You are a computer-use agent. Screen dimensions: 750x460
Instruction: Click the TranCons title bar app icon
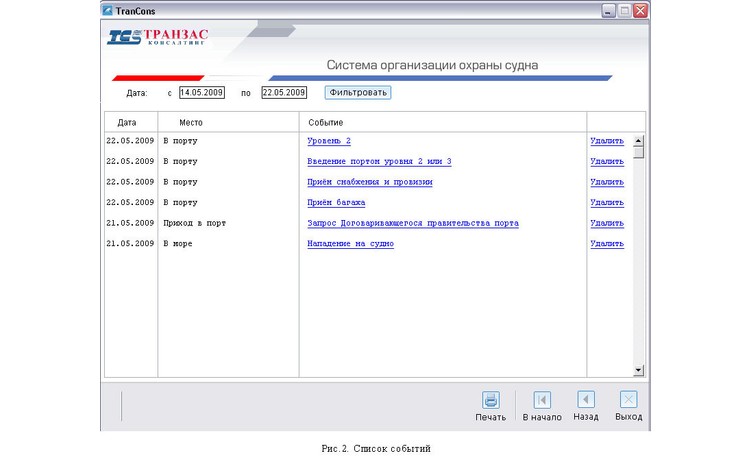tap(109, 11)
